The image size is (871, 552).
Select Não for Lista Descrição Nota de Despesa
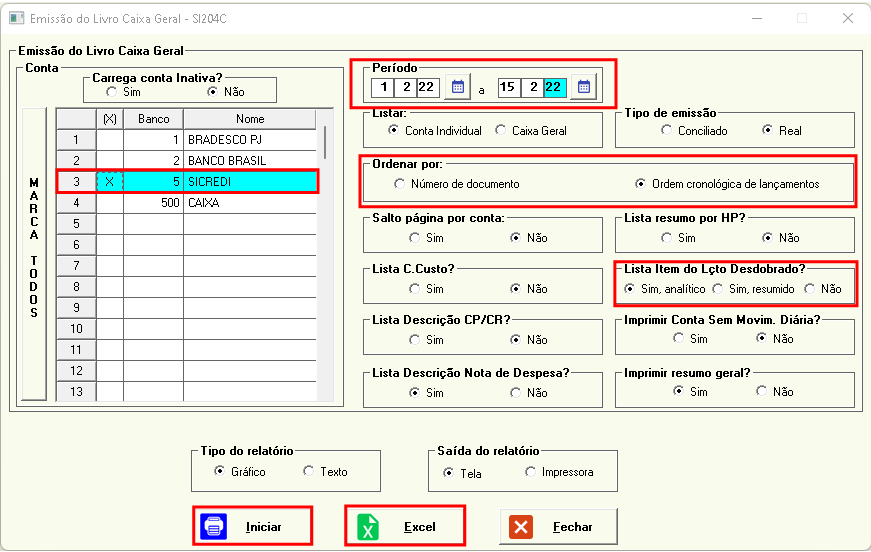pos(515,393)
